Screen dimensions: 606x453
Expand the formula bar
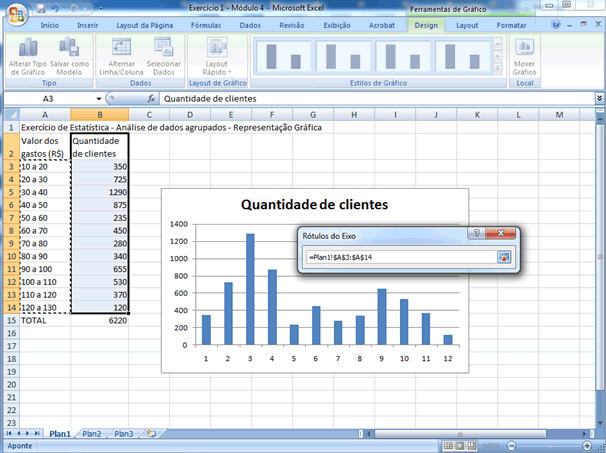[599, 100]
